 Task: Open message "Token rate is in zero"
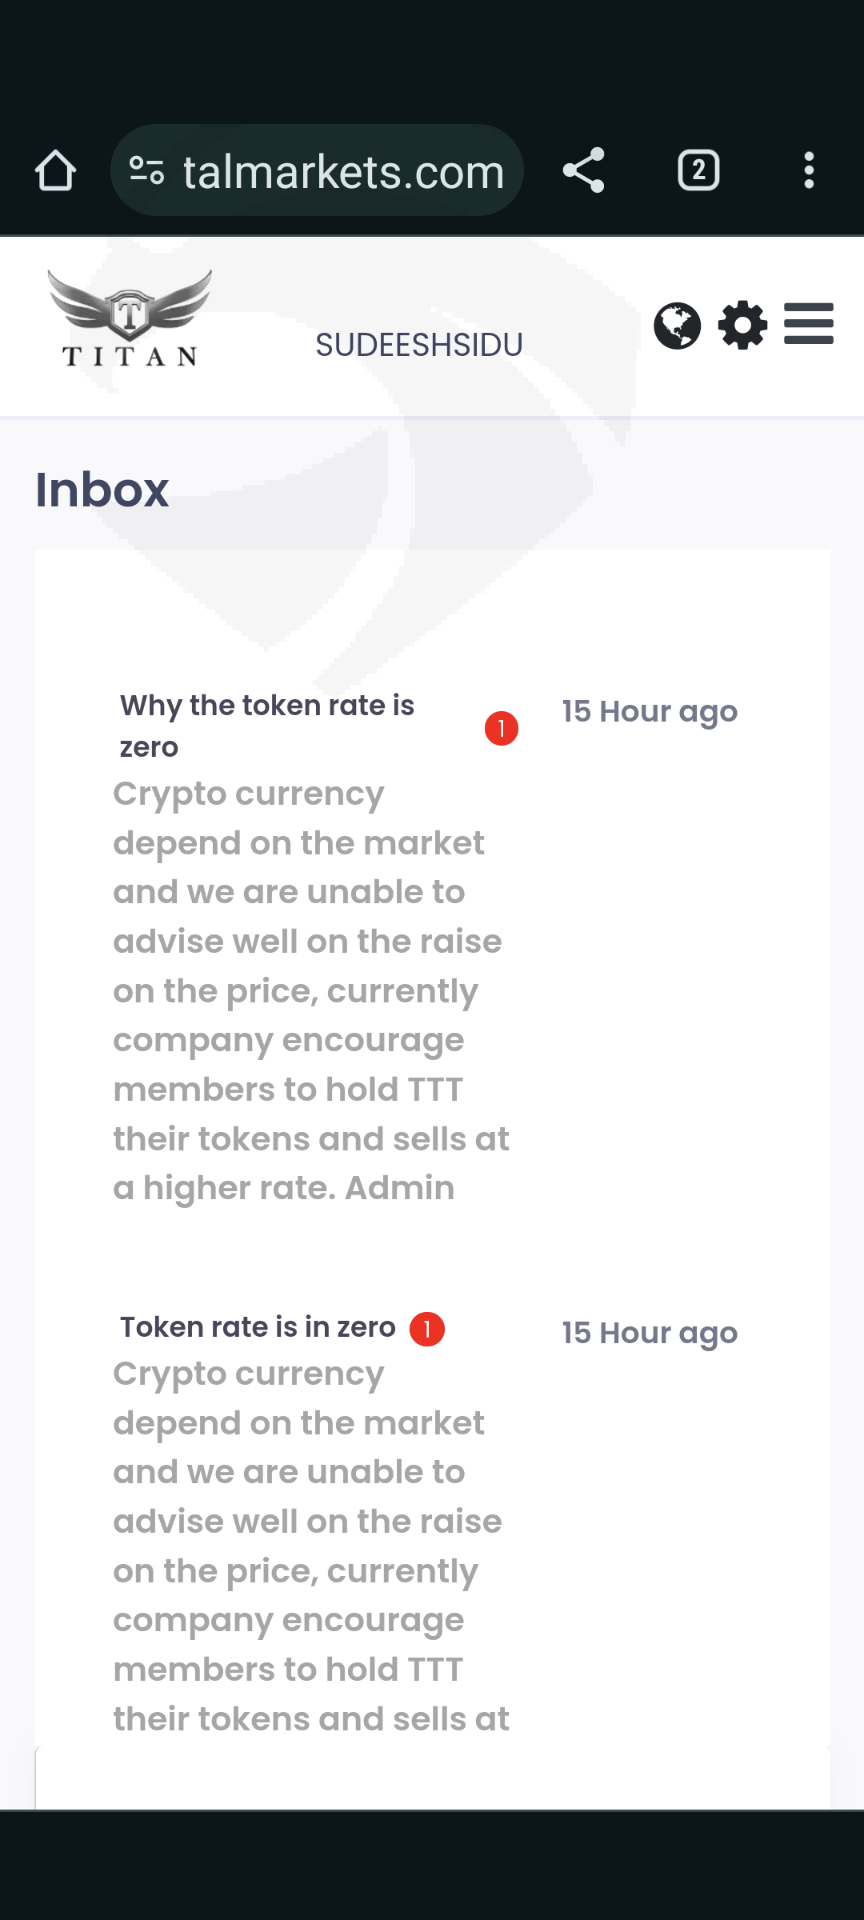pos(258,1327)
